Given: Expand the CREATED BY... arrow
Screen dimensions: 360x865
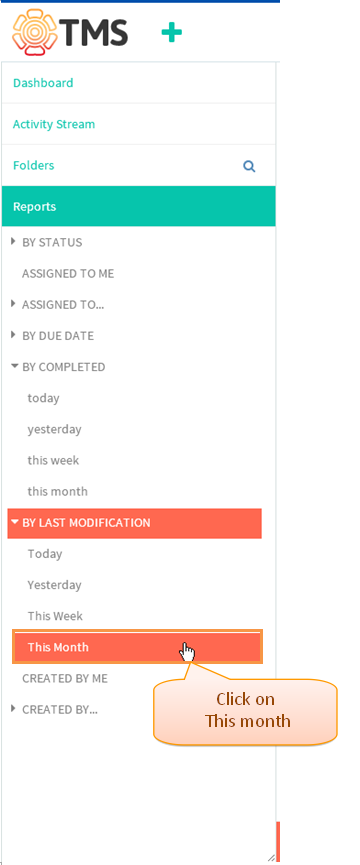Looking at the screenshot, I should (x=14, y=708).
